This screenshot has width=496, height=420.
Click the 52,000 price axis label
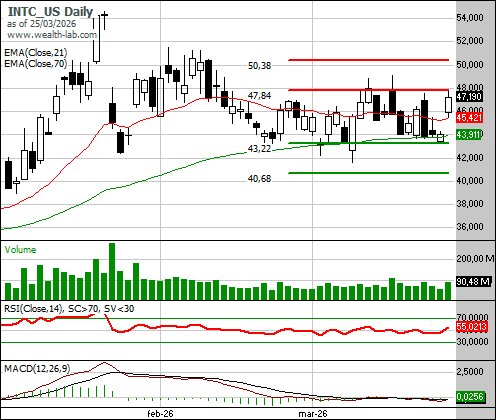pyautogui.click(x=470, y=41)
